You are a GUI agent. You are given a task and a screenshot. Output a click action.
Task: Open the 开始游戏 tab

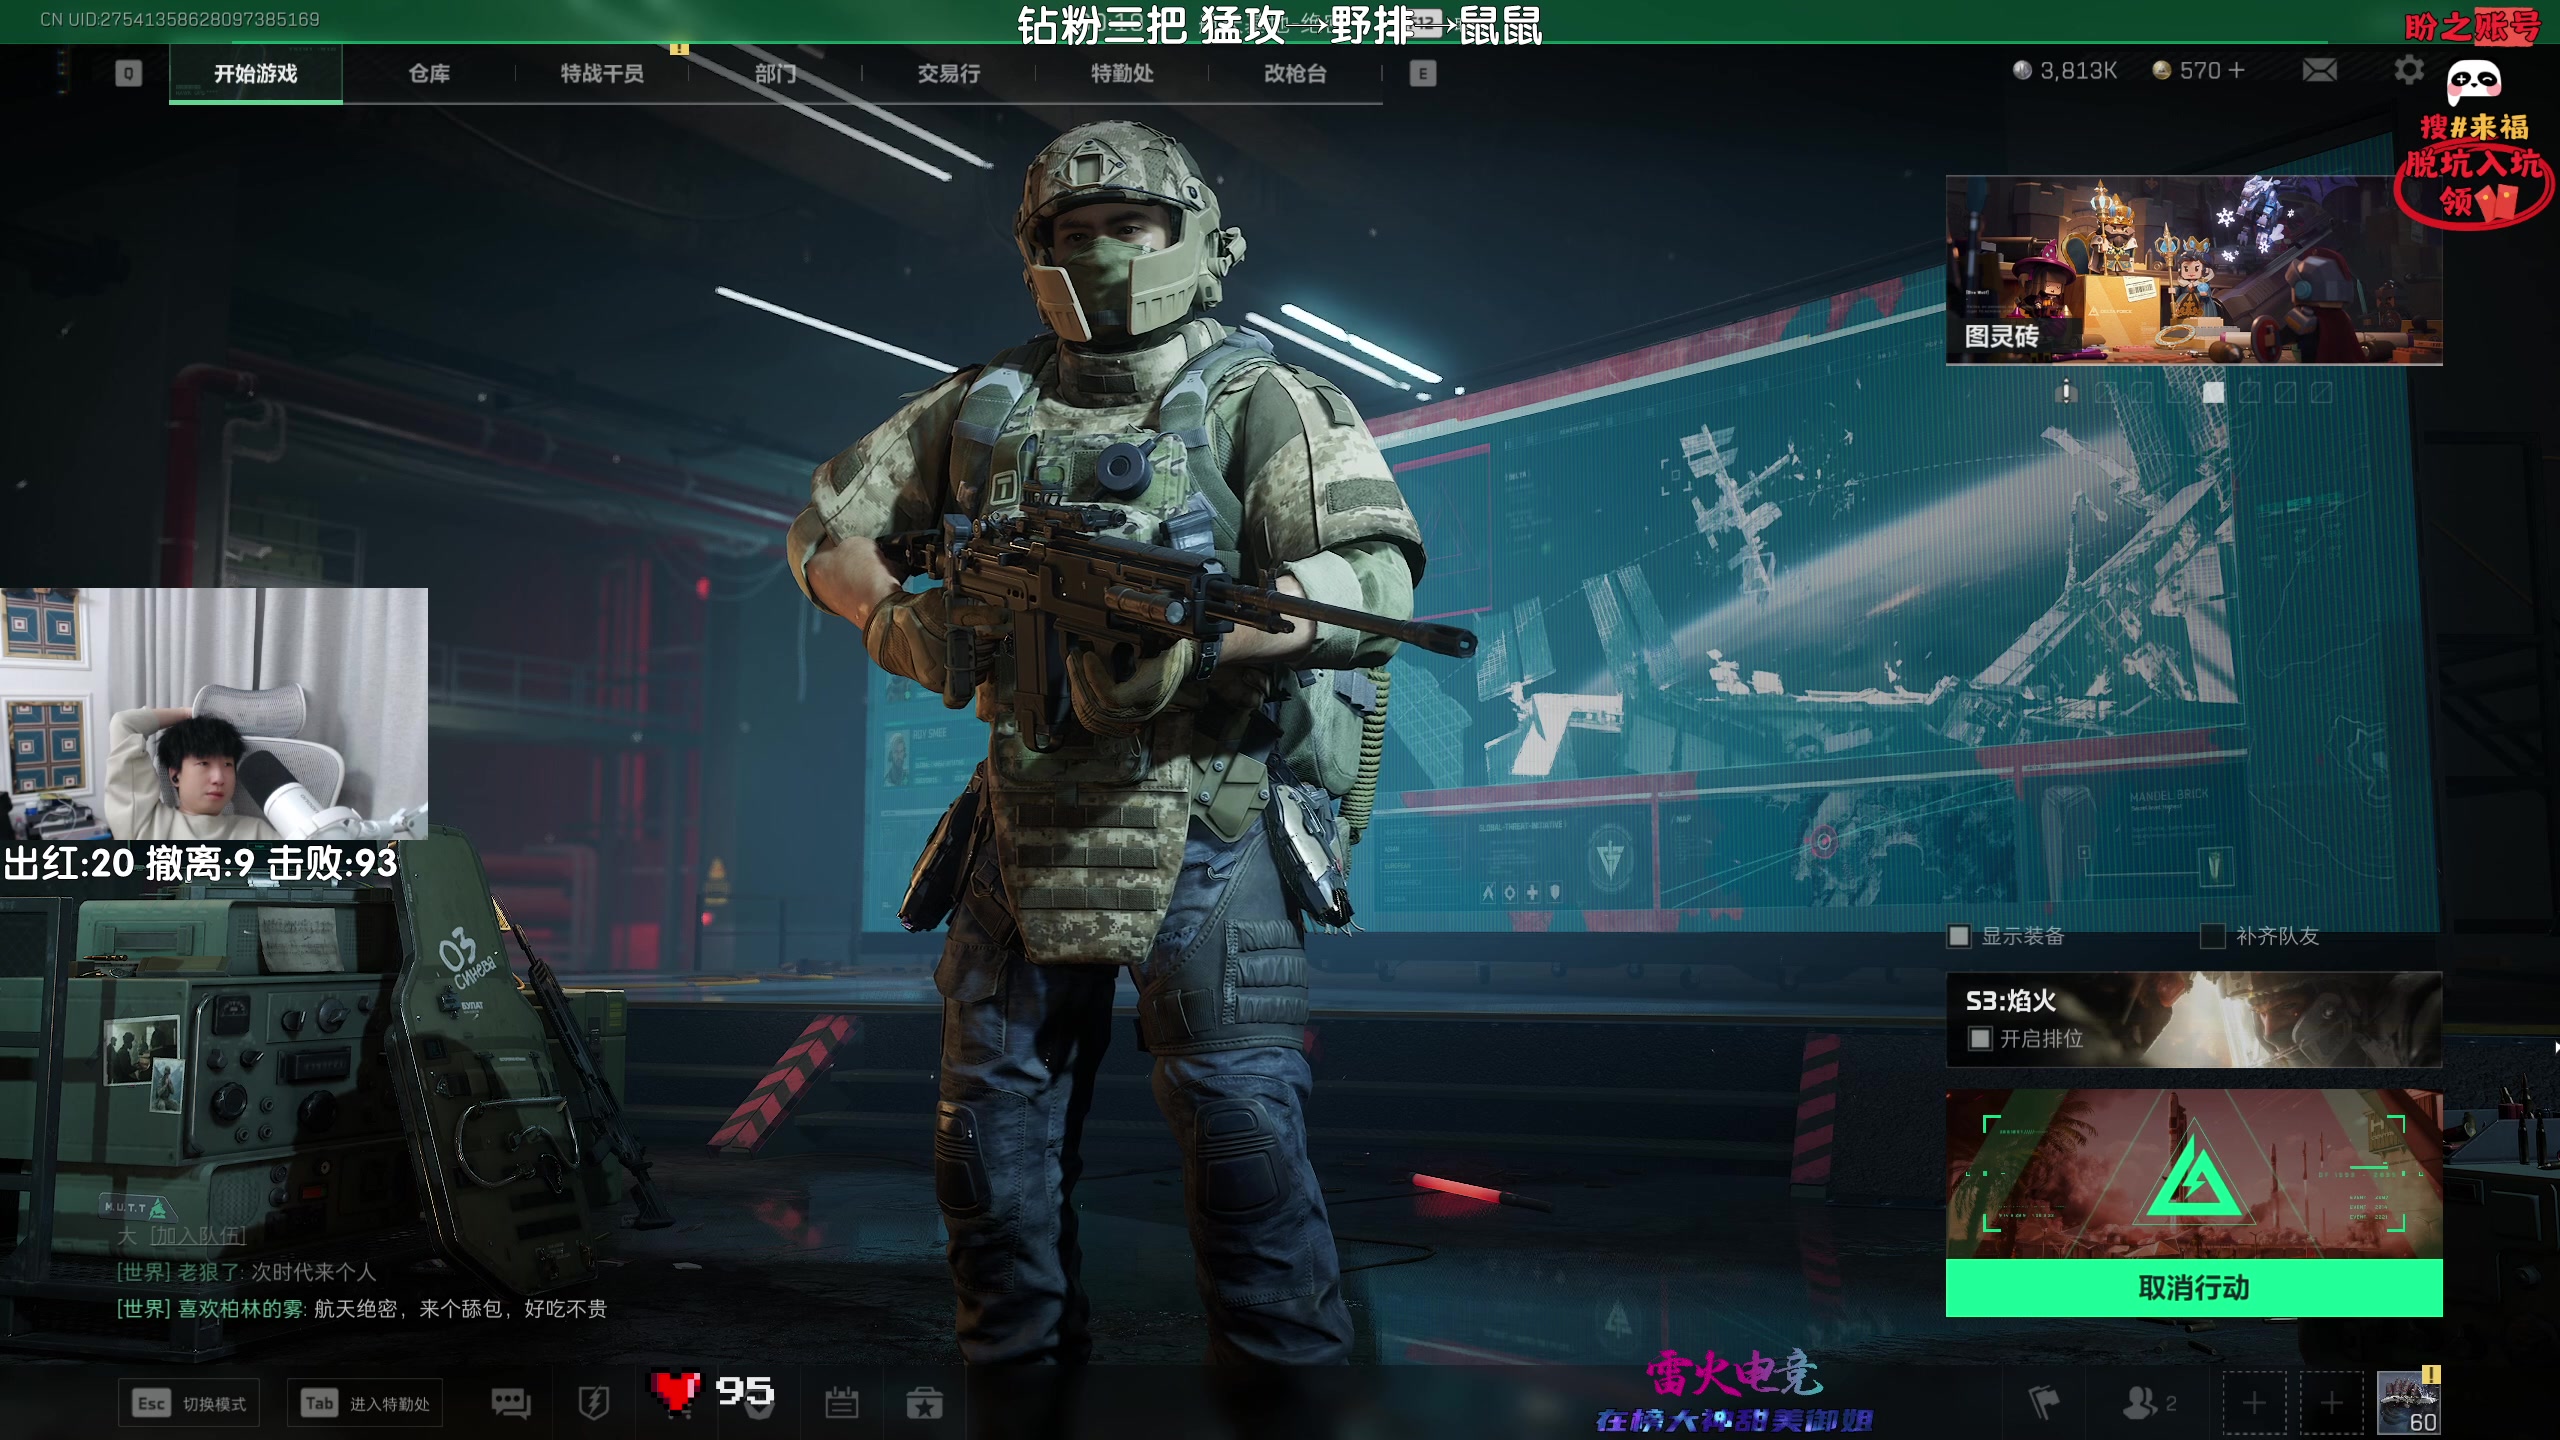pos(256,73)
